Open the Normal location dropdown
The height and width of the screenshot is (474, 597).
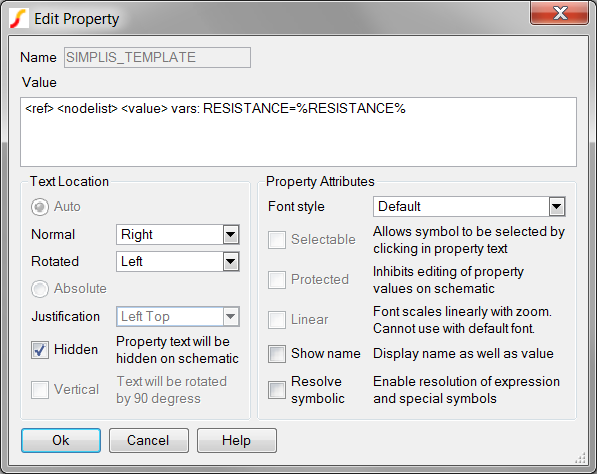178,235
